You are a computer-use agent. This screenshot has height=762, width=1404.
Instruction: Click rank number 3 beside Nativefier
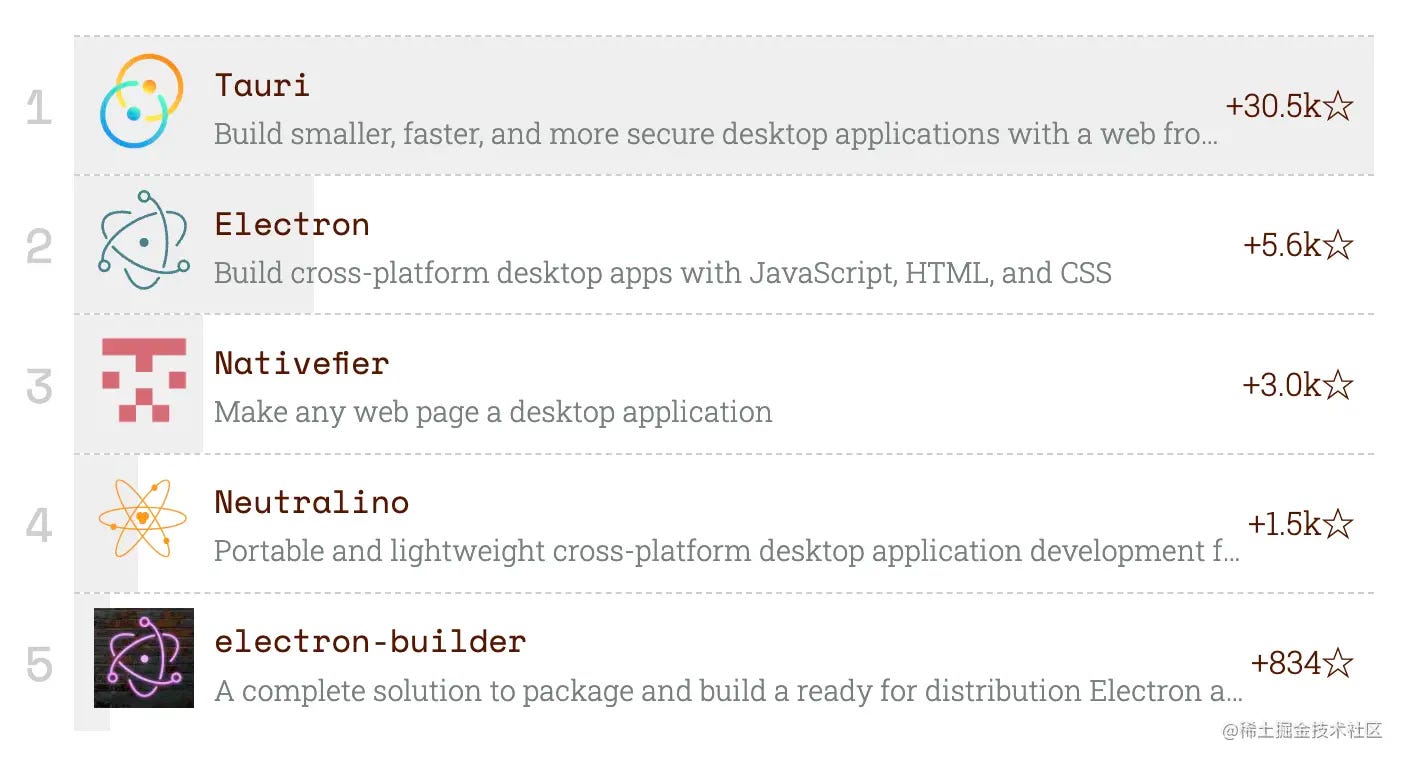click(39, 386)
